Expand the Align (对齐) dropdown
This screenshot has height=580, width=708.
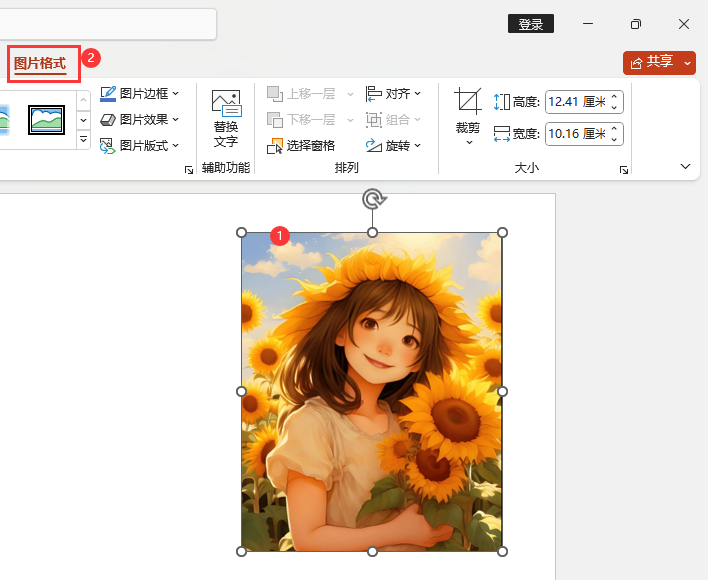click(393, 94)
